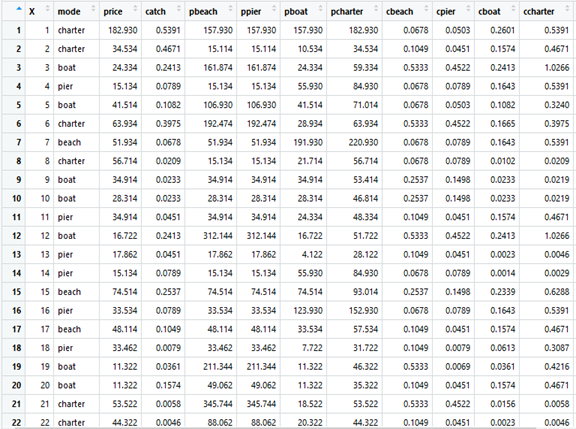
Task: Sort table by cpier column
Action: [453, 11]
